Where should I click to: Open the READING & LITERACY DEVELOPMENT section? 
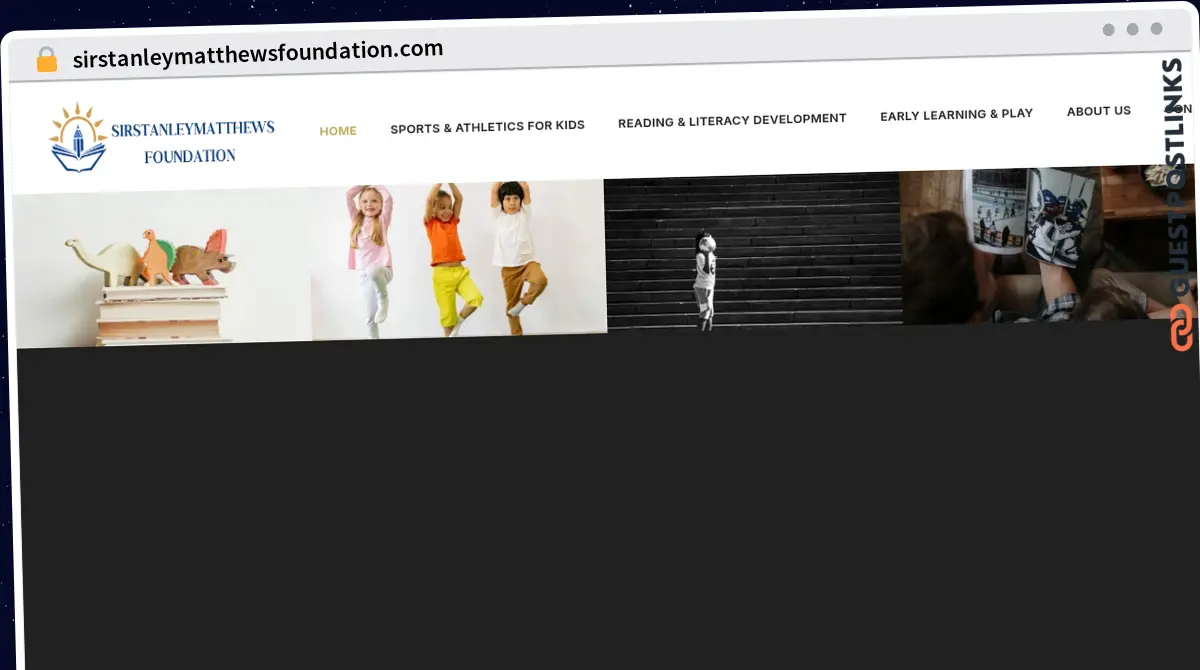click(732, 119)
